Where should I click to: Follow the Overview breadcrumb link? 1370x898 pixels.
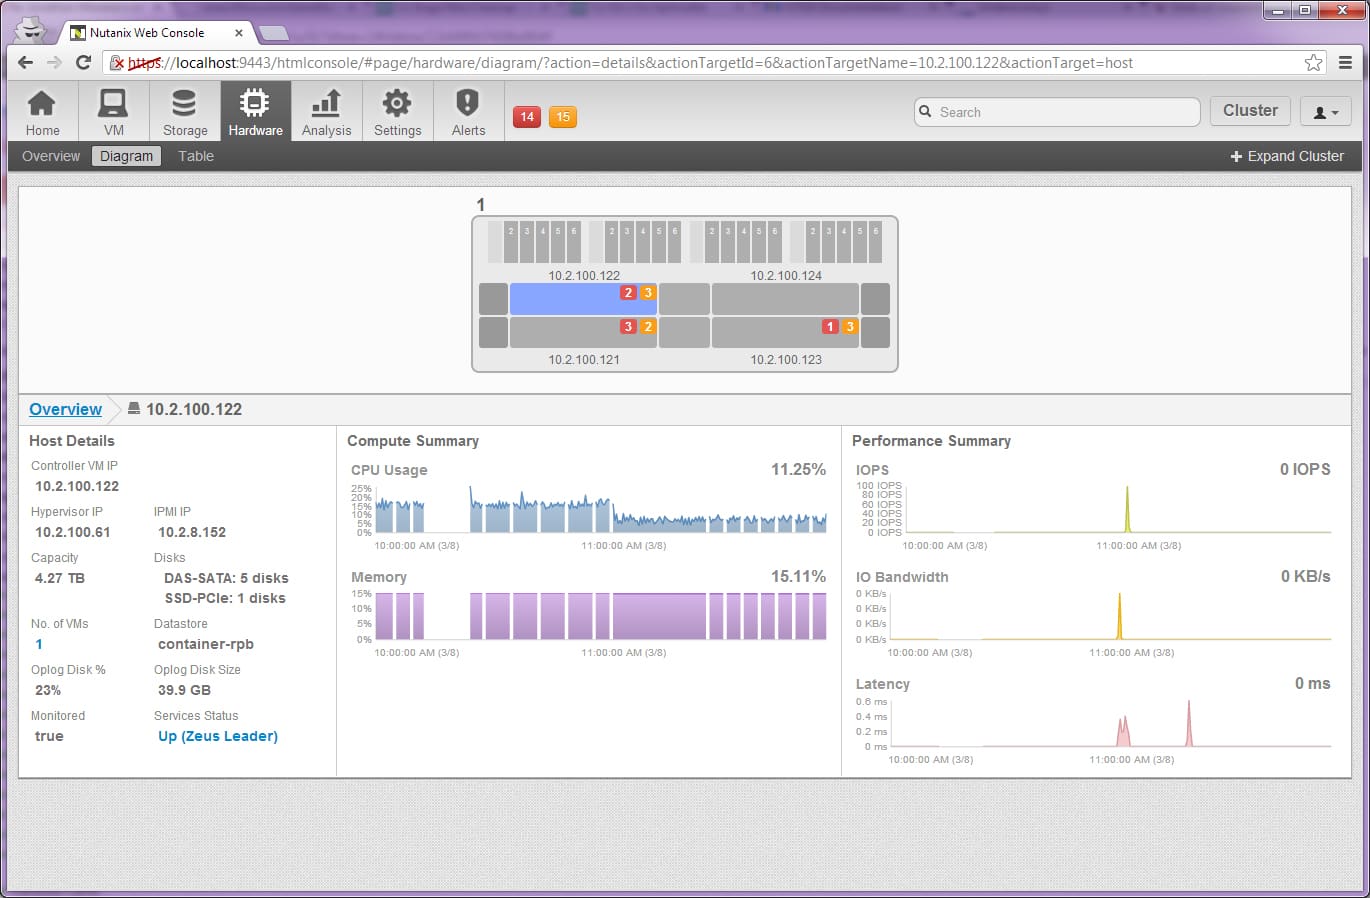pyautogui.click(x=65, y=409)
